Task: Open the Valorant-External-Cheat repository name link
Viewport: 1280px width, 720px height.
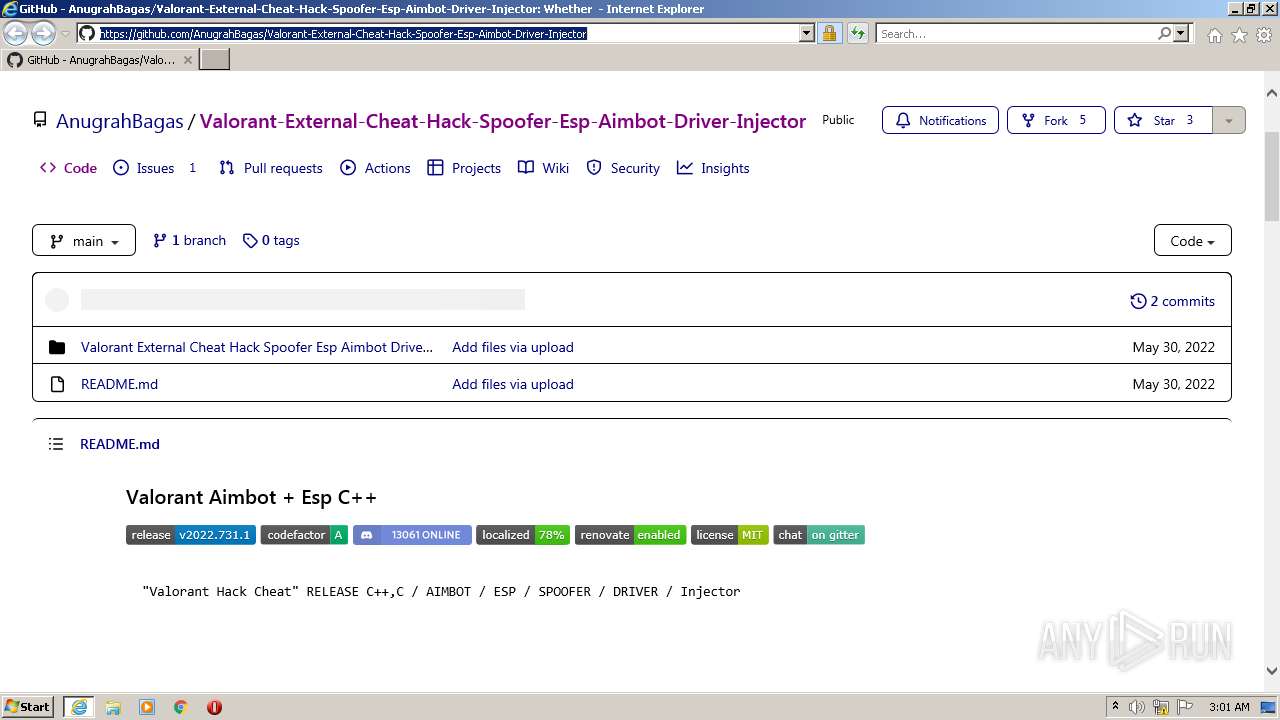Action: (x=502, y=121)
